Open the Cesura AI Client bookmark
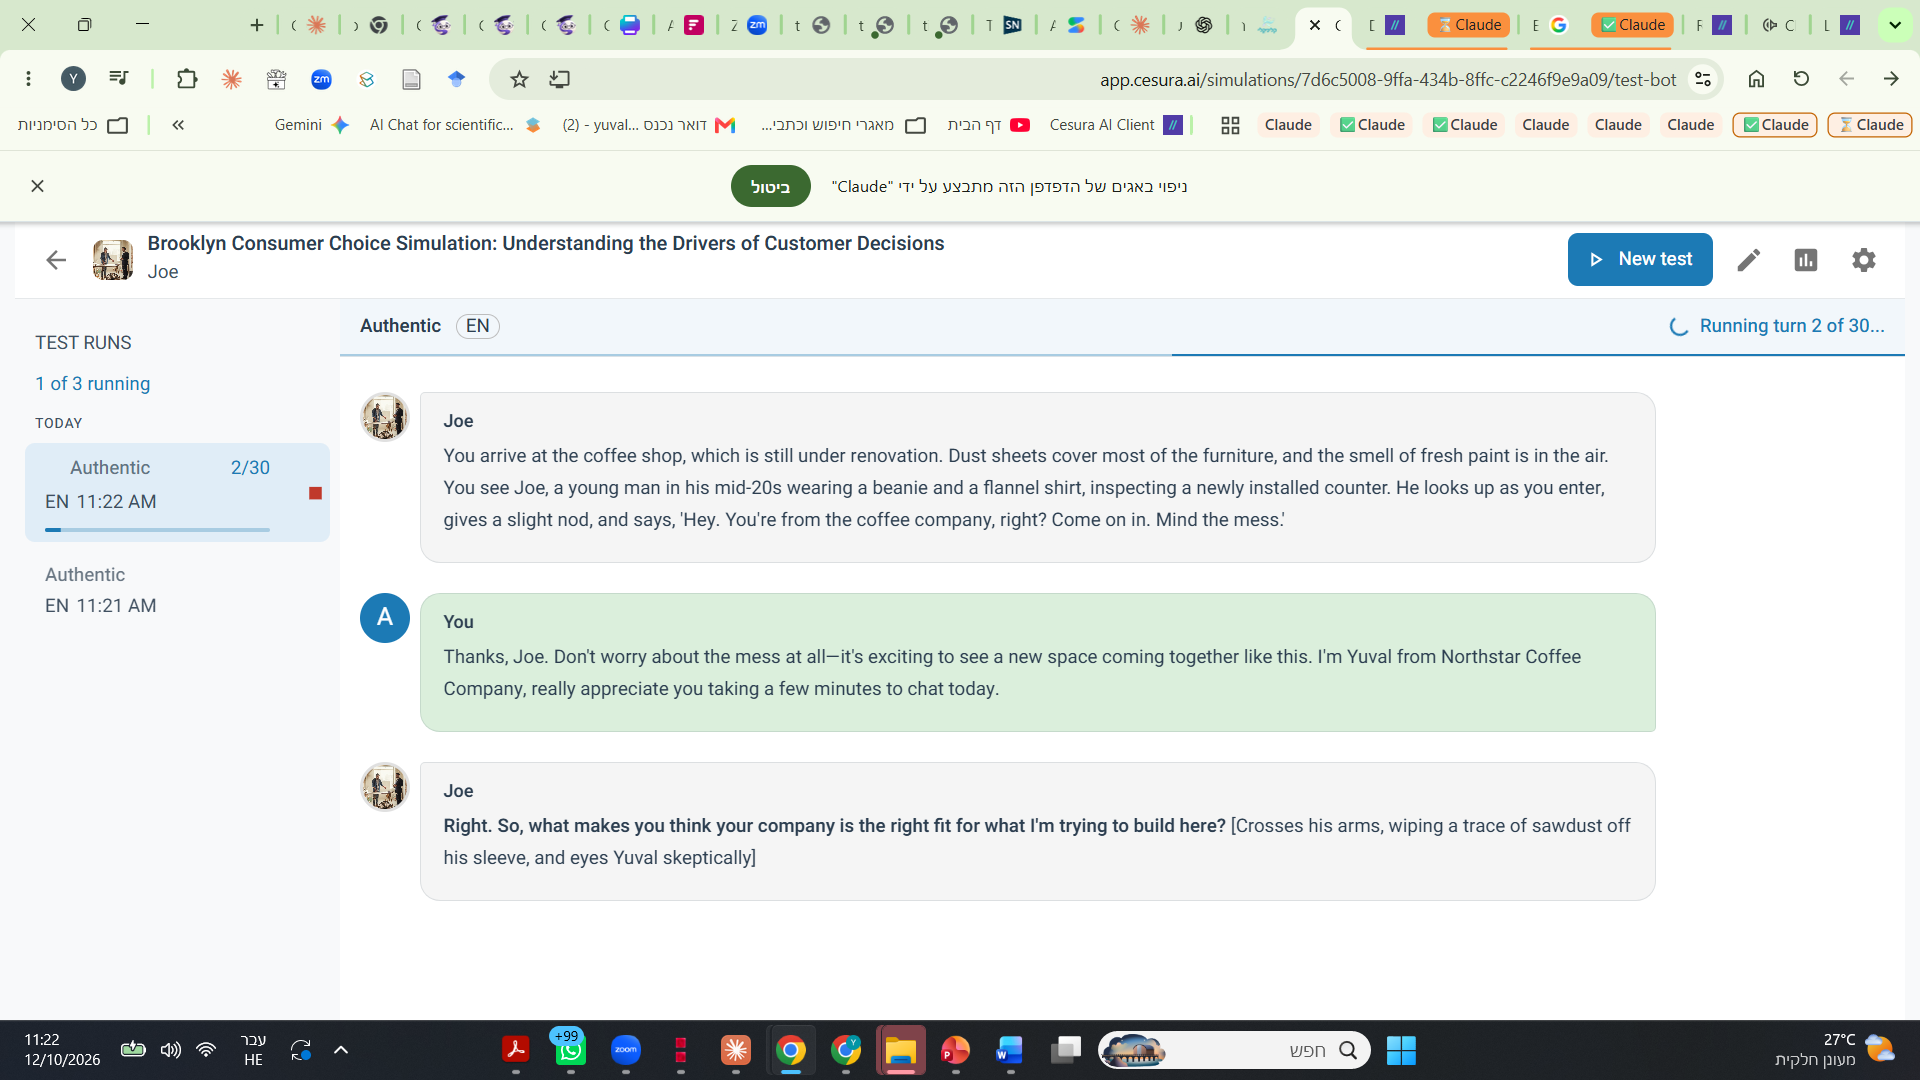The height and width of the screenshot is (1080, 1920). (x=1116, y=125)
